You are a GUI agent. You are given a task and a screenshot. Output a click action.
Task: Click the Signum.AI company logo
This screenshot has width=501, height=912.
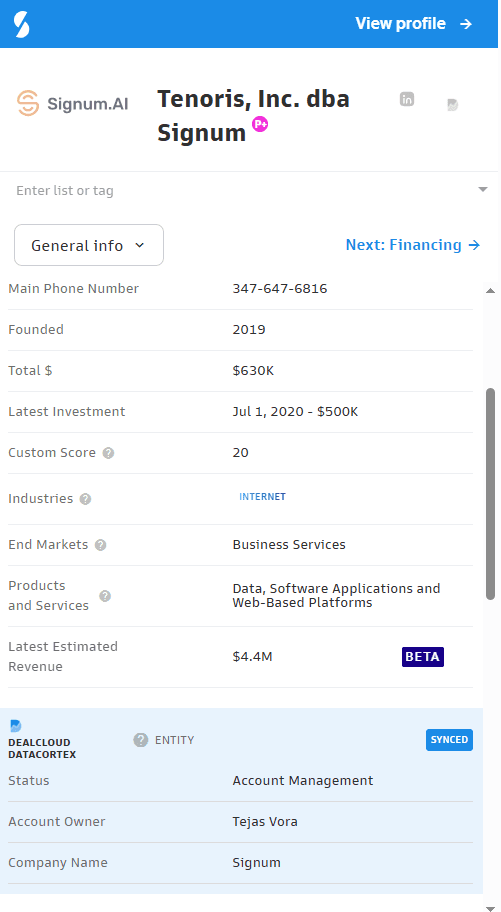73,104
